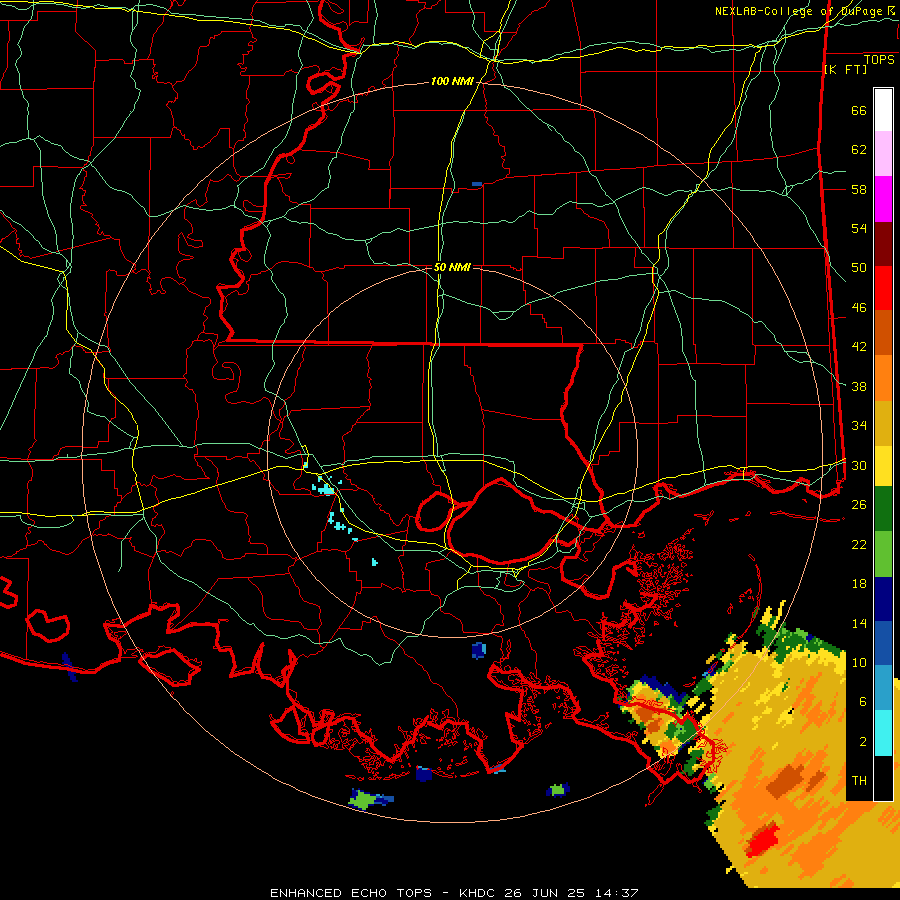Screen dimensions: 900x900
Task: Select the legend value "58"
Action: (x=859, y=189)
